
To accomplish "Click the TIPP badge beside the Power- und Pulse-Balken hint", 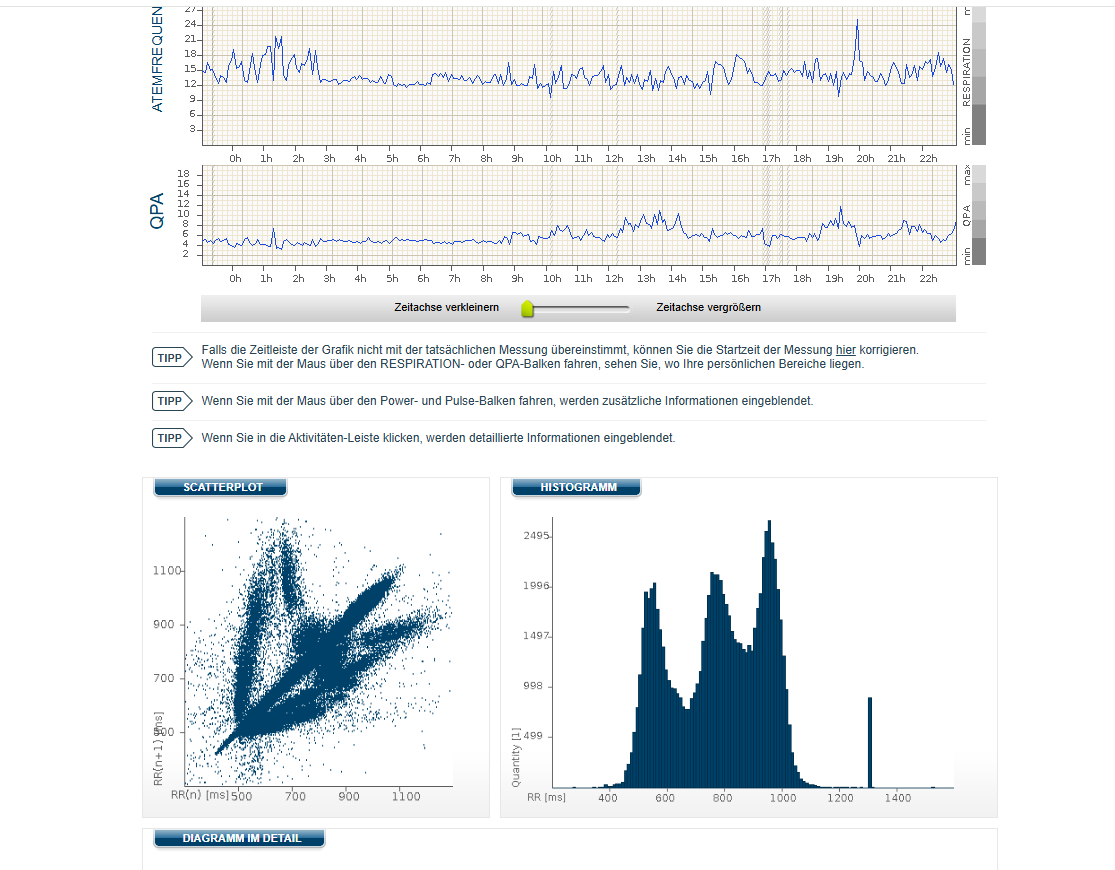I will click(x=171, y=401).
